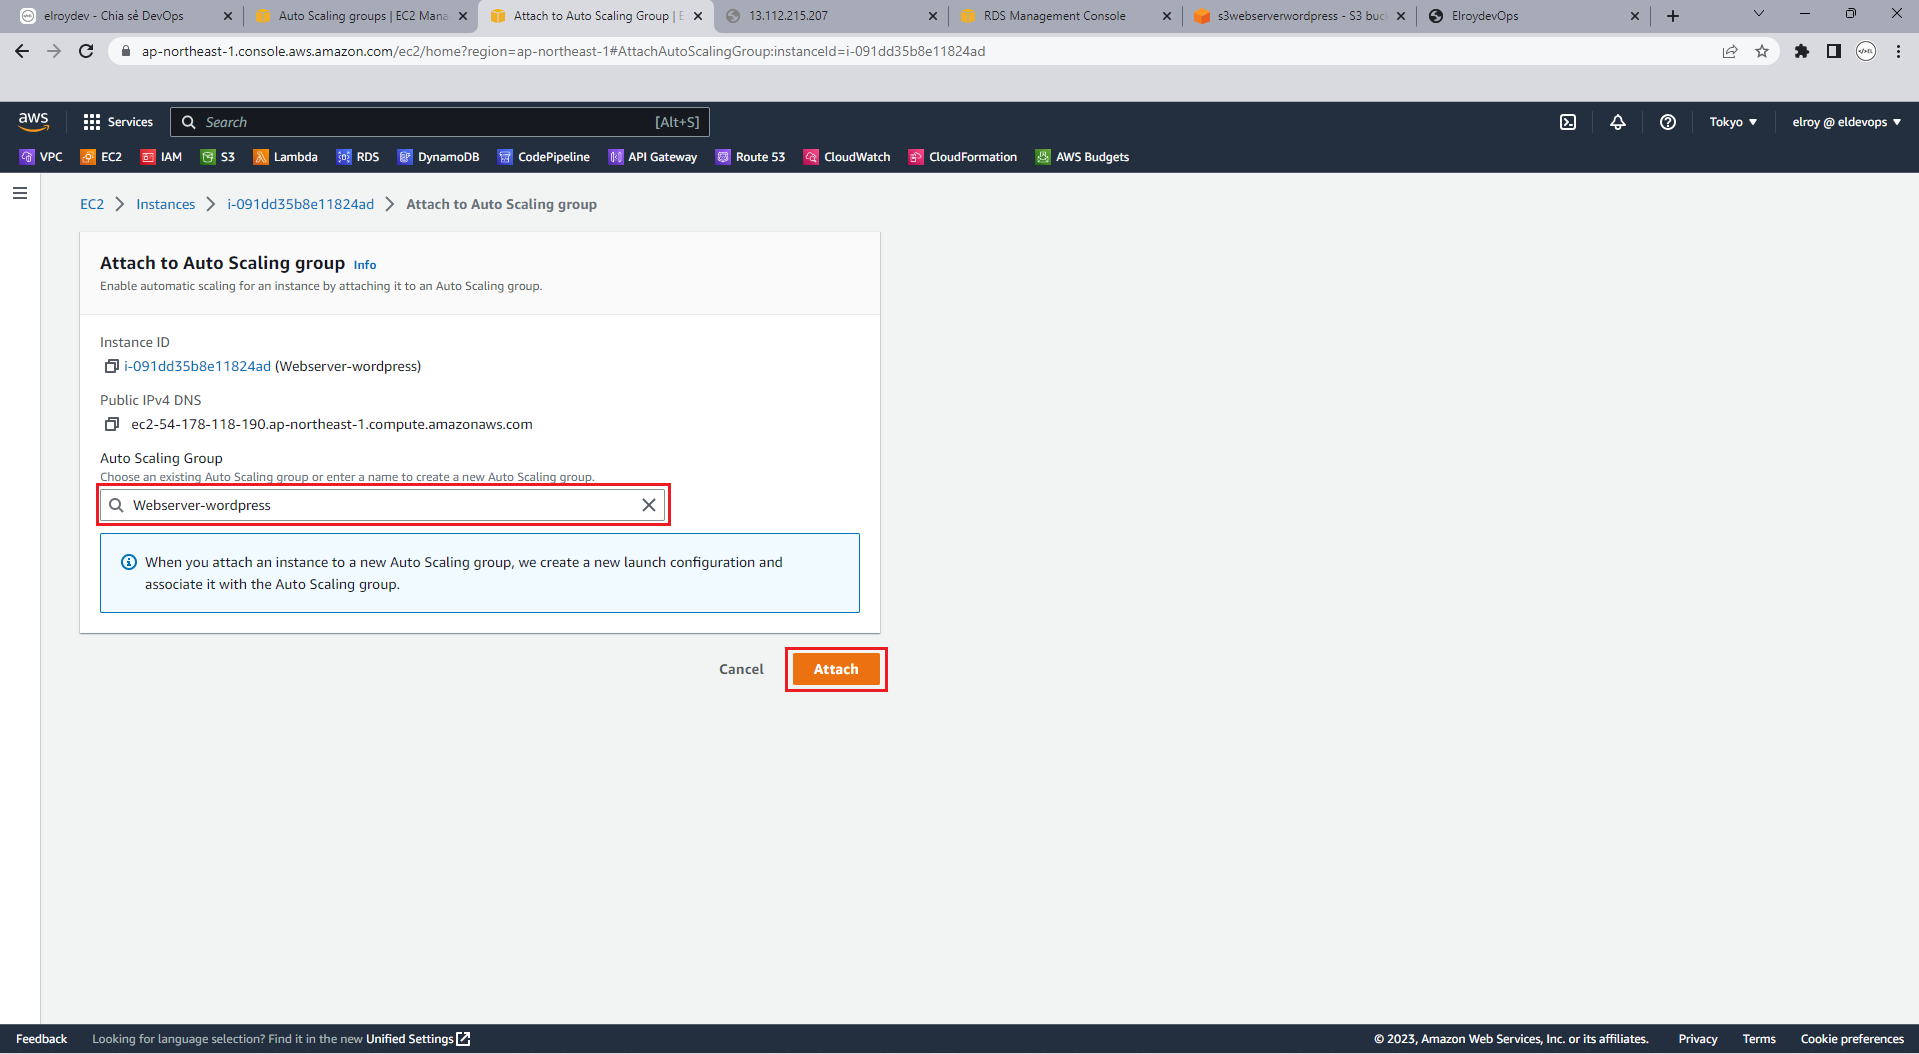Open the Tokyo region dropdown
Screen dimensions: 1919x1054
(1733, 122)
